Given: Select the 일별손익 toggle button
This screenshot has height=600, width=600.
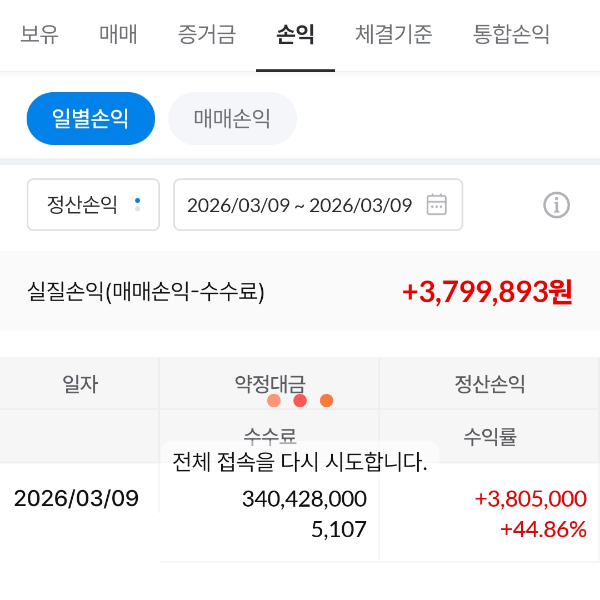Looking at the screenshot, I should 91,119.
